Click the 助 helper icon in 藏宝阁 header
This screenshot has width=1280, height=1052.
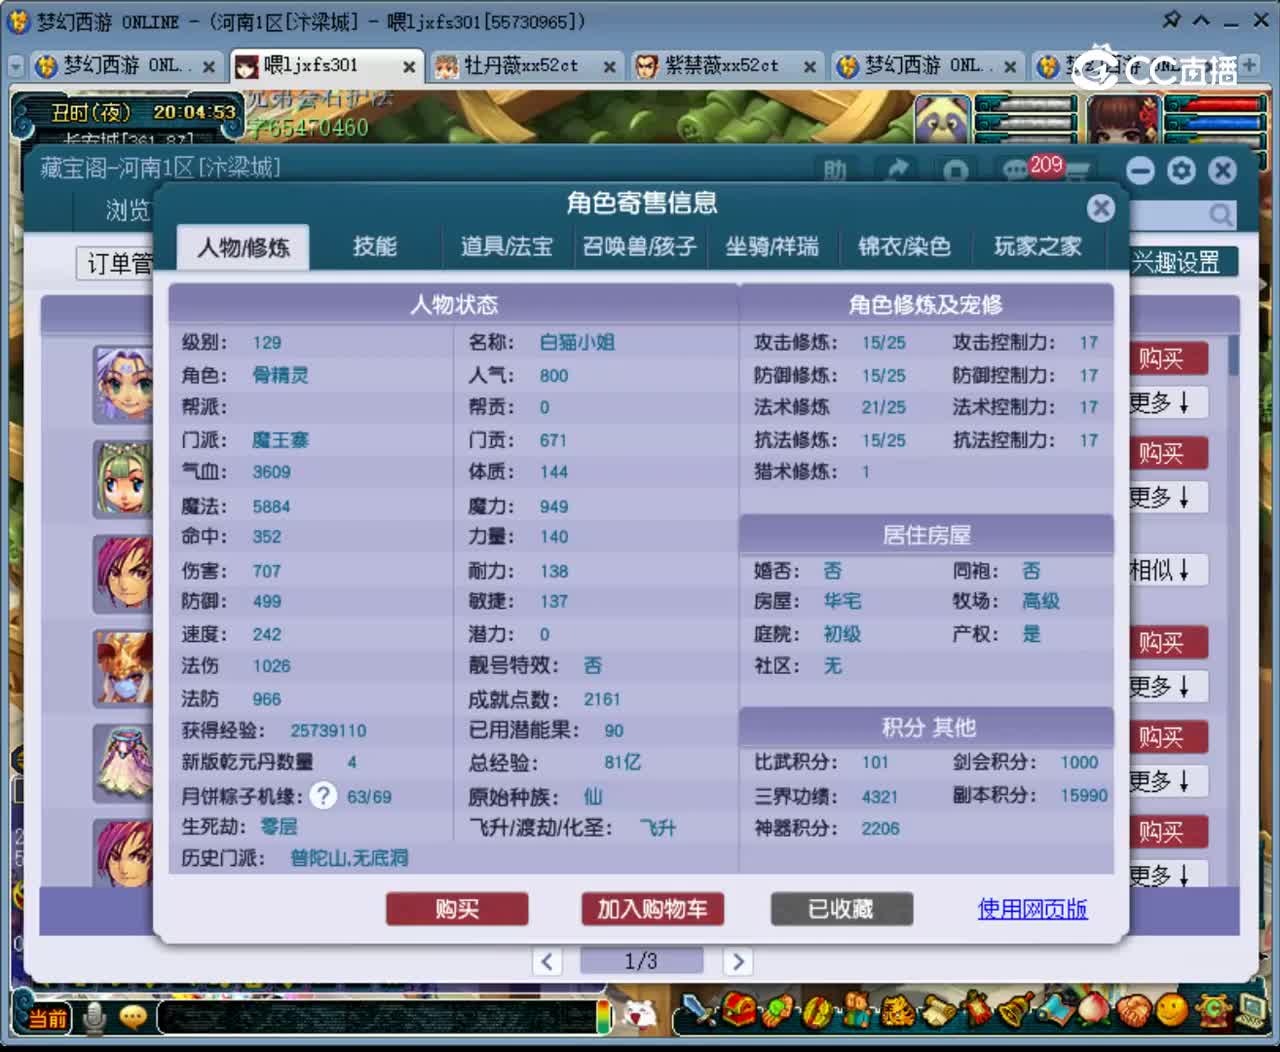point(836,171)
